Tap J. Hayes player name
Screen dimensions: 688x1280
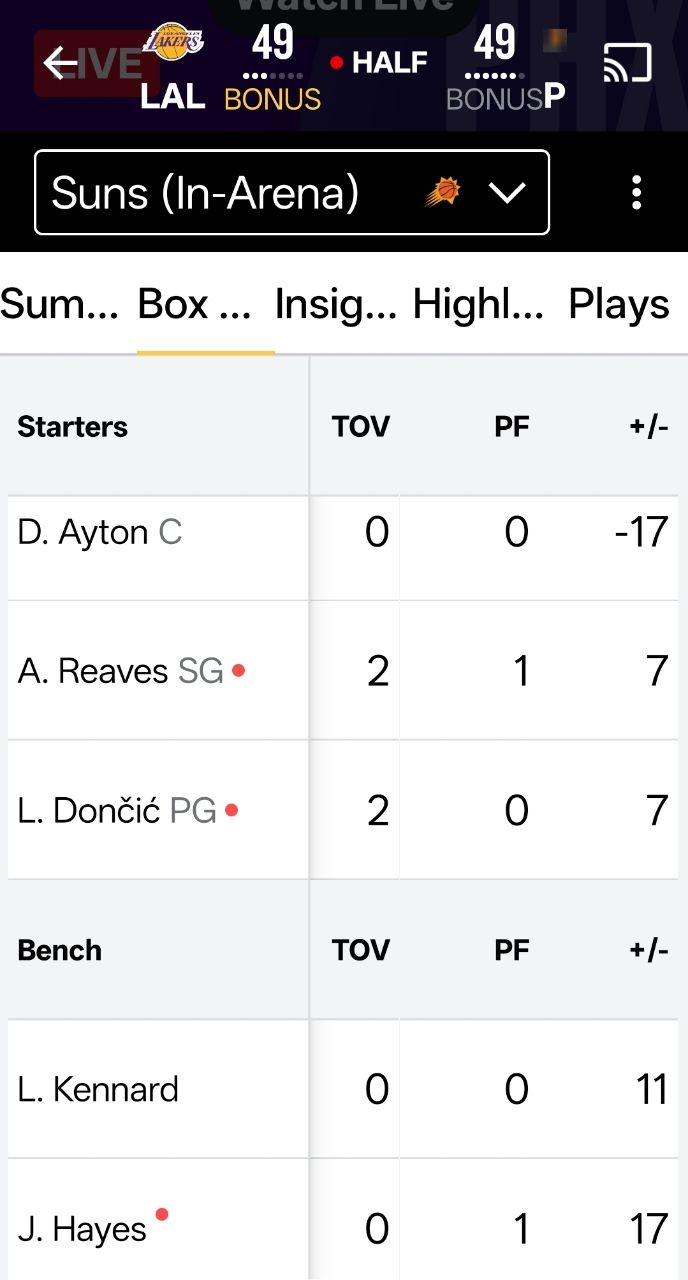(83, 1229)
